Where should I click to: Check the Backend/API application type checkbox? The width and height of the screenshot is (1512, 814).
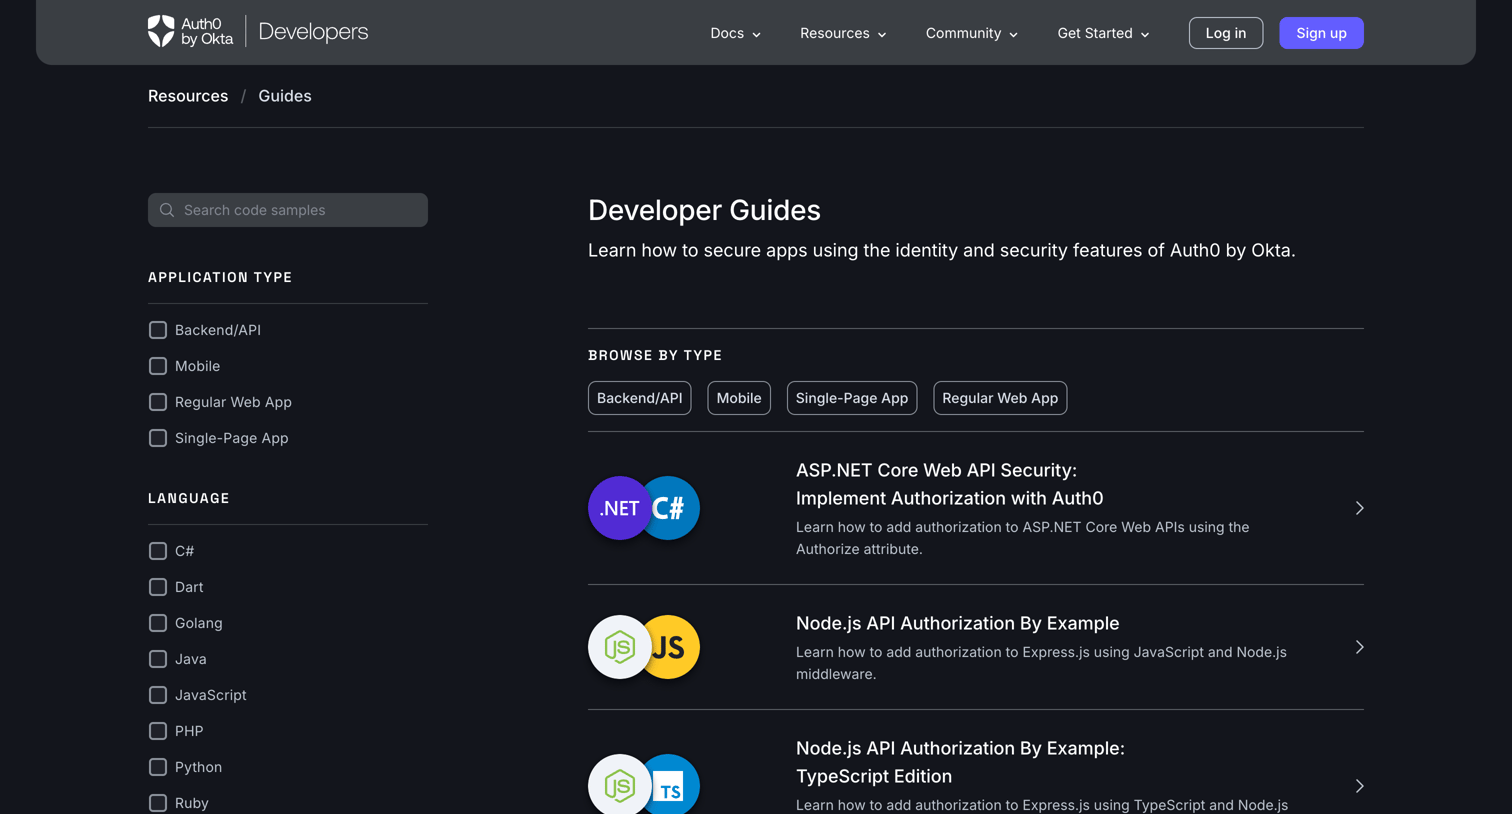(x=158, y=330)
